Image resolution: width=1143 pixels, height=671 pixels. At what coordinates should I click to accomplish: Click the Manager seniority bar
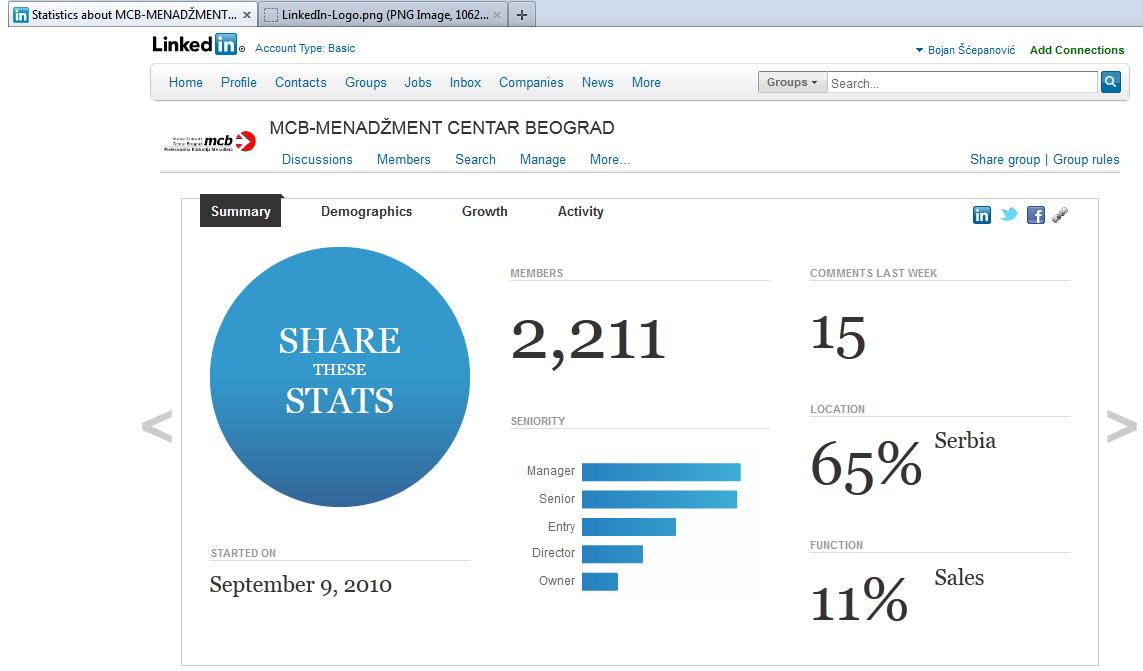[x=661, y=472]
